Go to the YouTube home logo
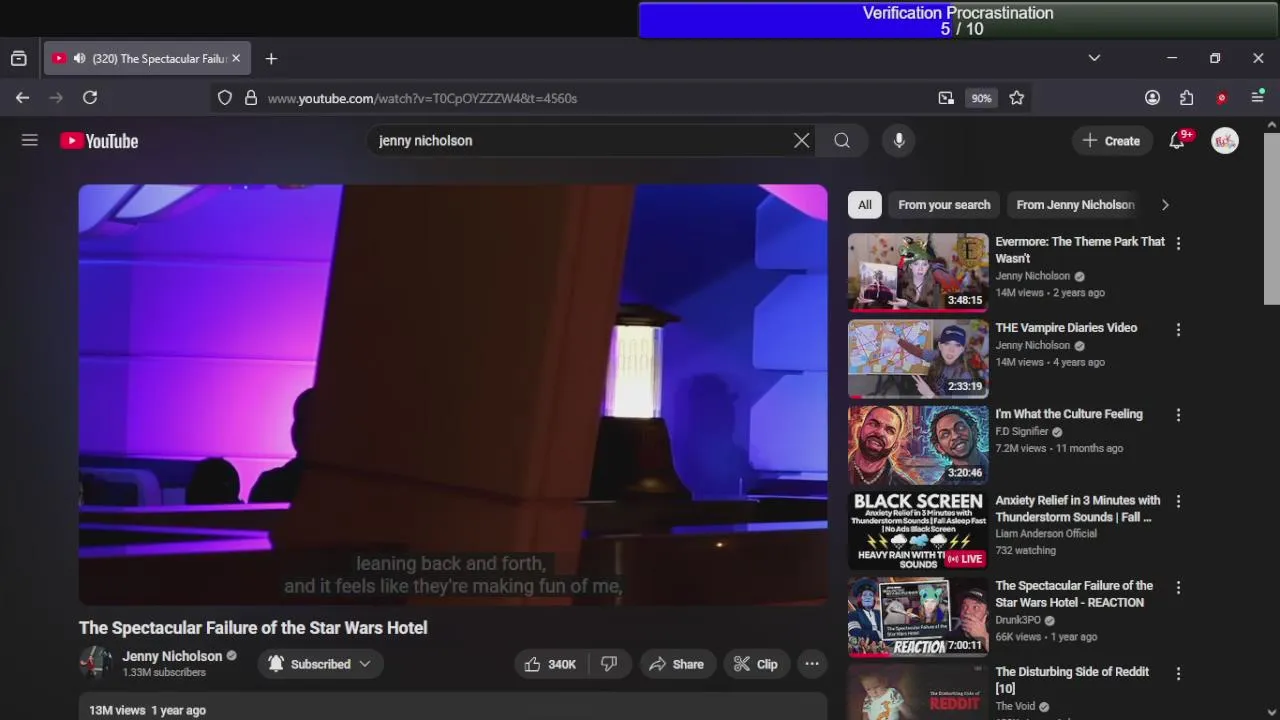 point(99,141)
